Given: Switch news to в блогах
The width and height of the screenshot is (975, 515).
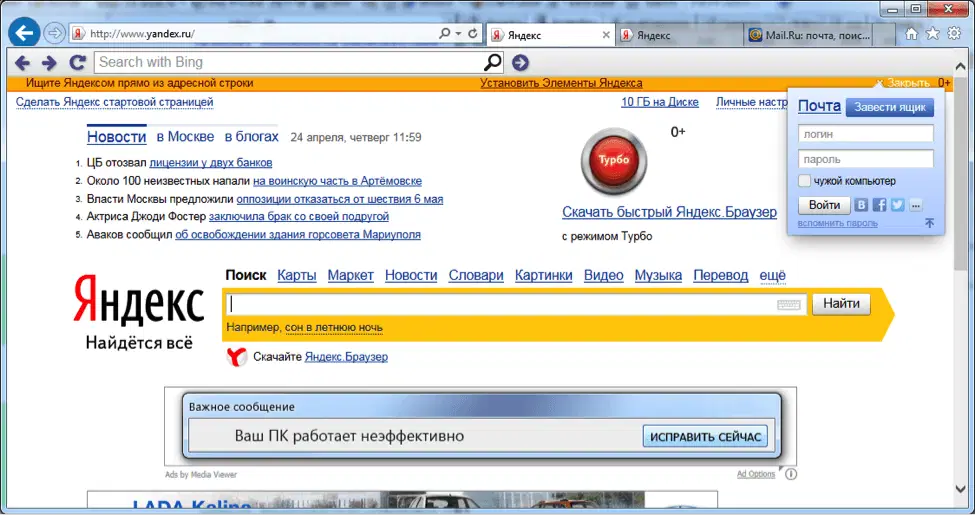Looking at the screenshot, I should 251,136.
